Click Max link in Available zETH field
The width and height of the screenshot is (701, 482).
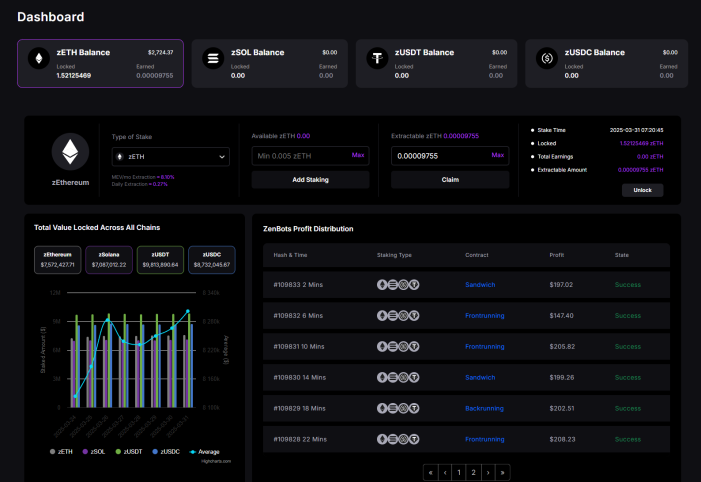pyautogui.click(x=358, y=155)
